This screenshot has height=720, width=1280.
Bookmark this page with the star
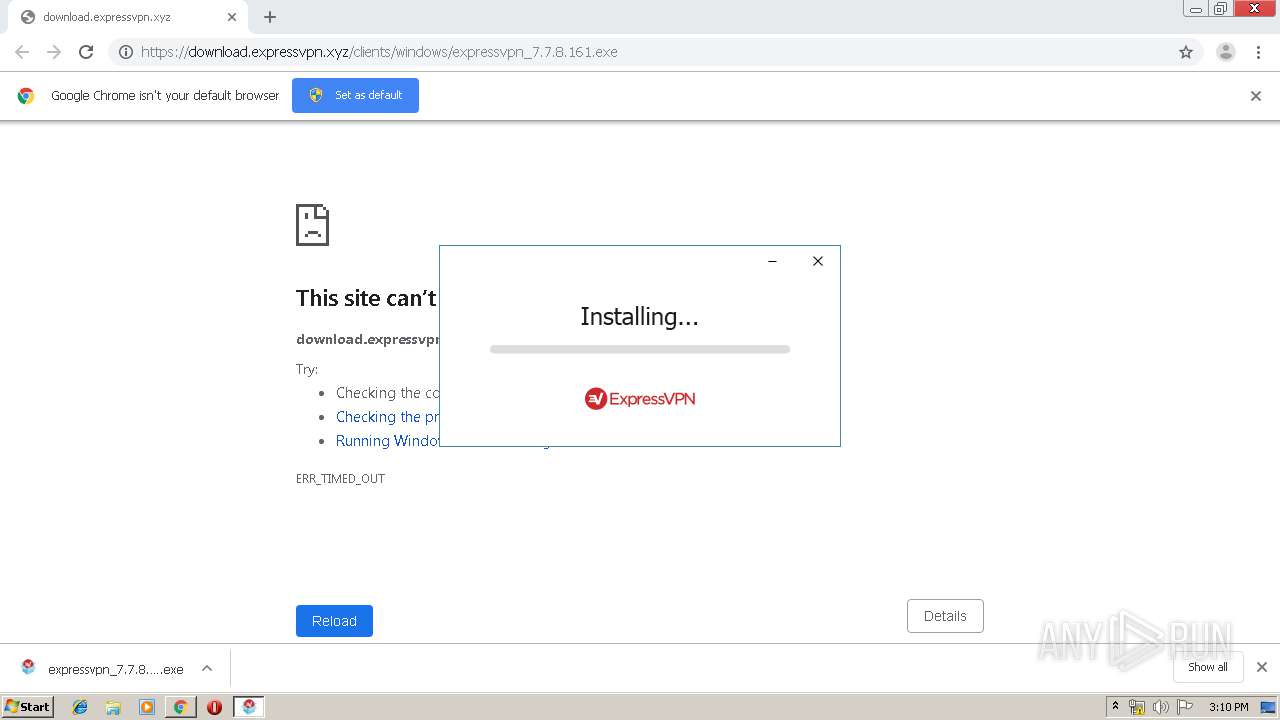pos(1186,52)
